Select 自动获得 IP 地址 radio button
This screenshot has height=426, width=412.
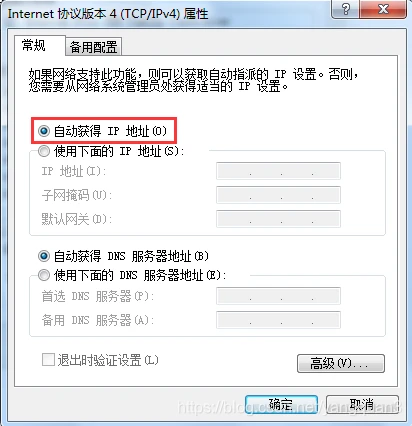(x=44, y=131)
